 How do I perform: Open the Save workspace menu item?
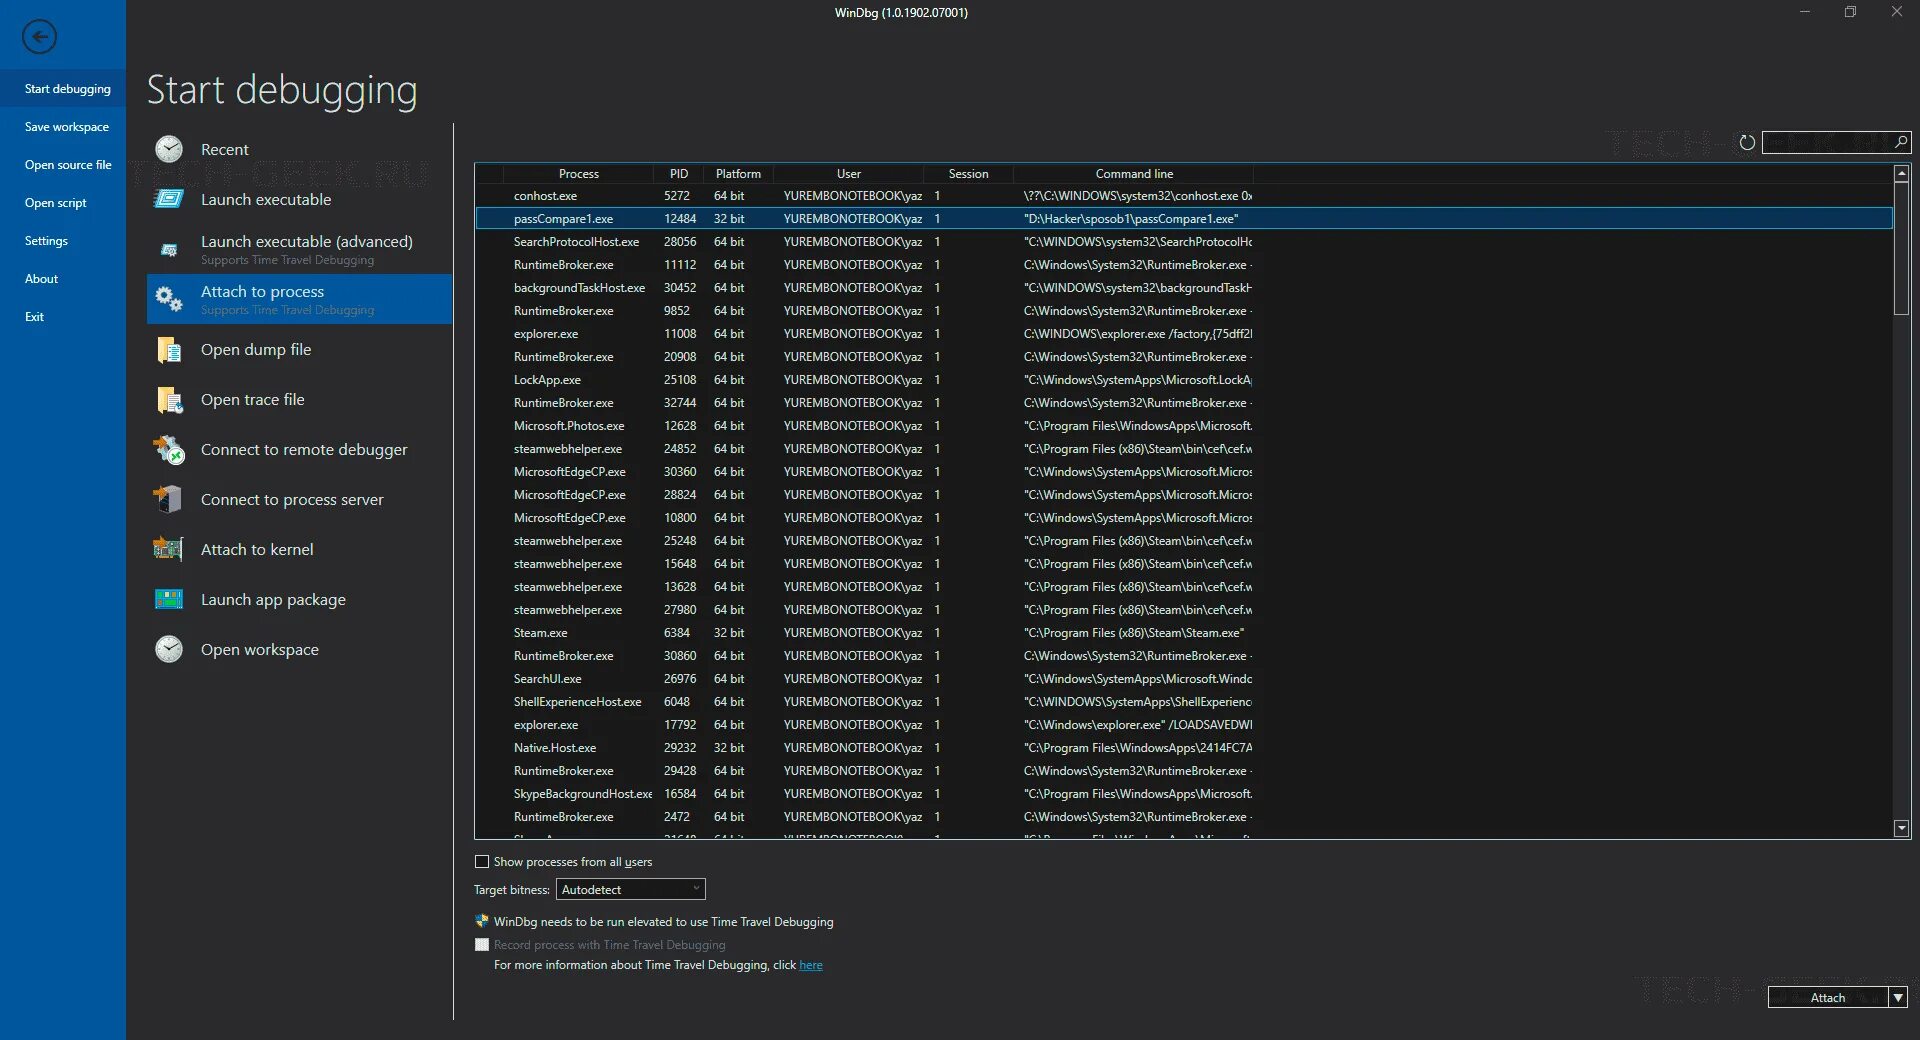click(66, 127)
